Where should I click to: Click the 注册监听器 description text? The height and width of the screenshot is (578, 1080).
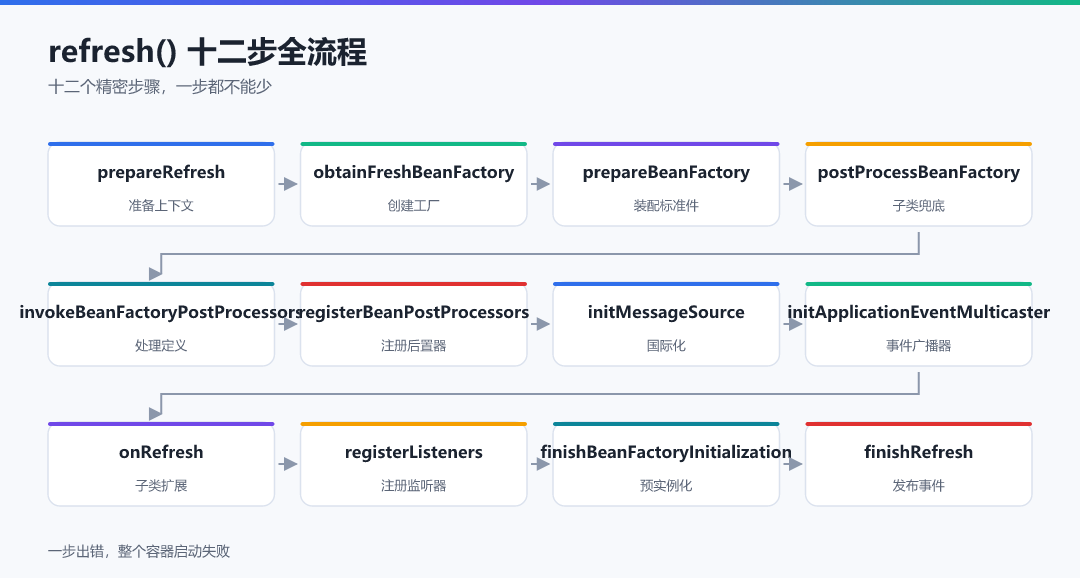tap(413, 485)
